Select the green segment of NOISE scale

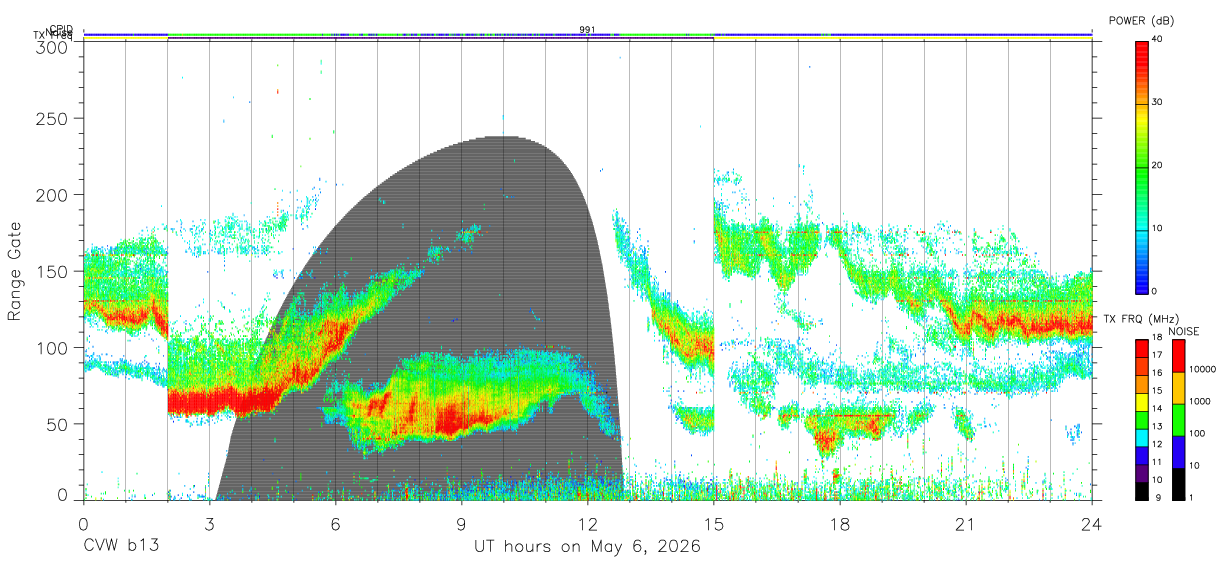point(1178,420)
